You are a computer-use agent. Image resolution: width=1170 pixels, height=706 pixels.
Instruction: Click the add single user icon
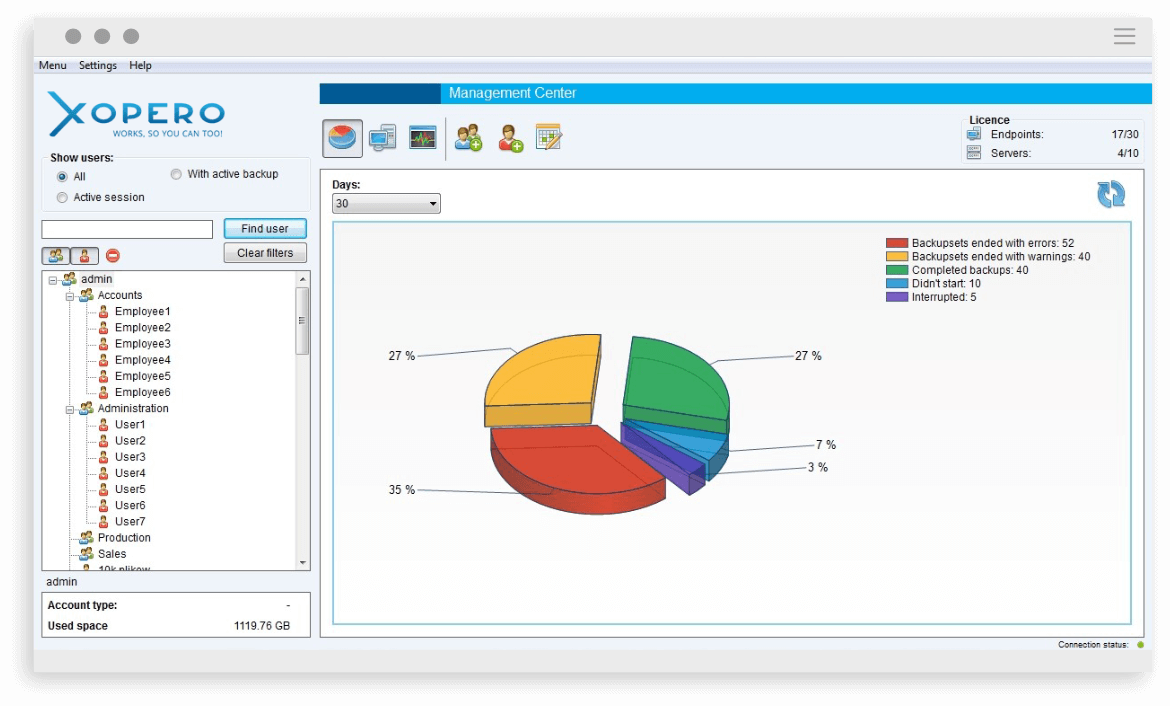[x=510, y=137]
